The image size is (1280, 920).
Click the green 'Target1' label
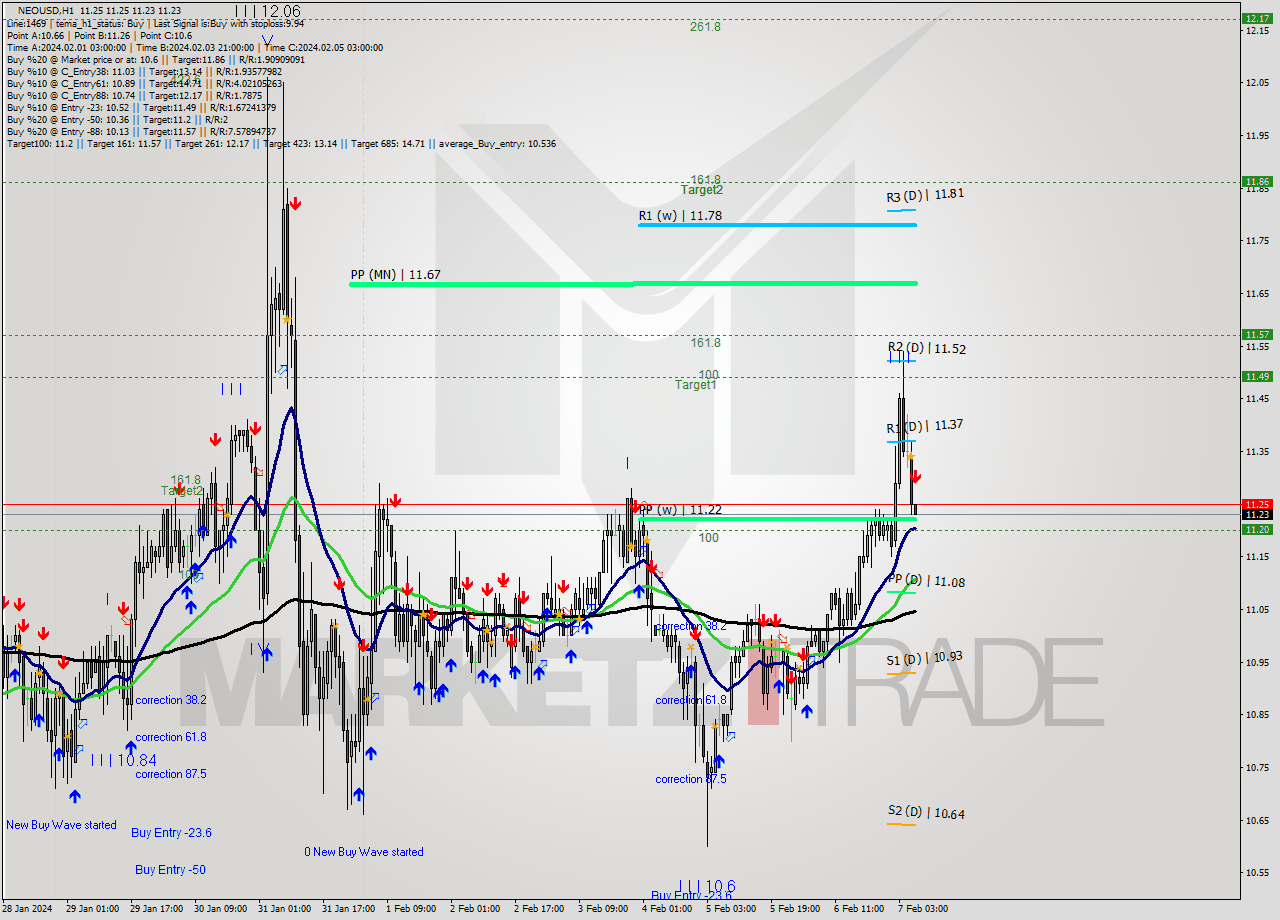(695, 385)
